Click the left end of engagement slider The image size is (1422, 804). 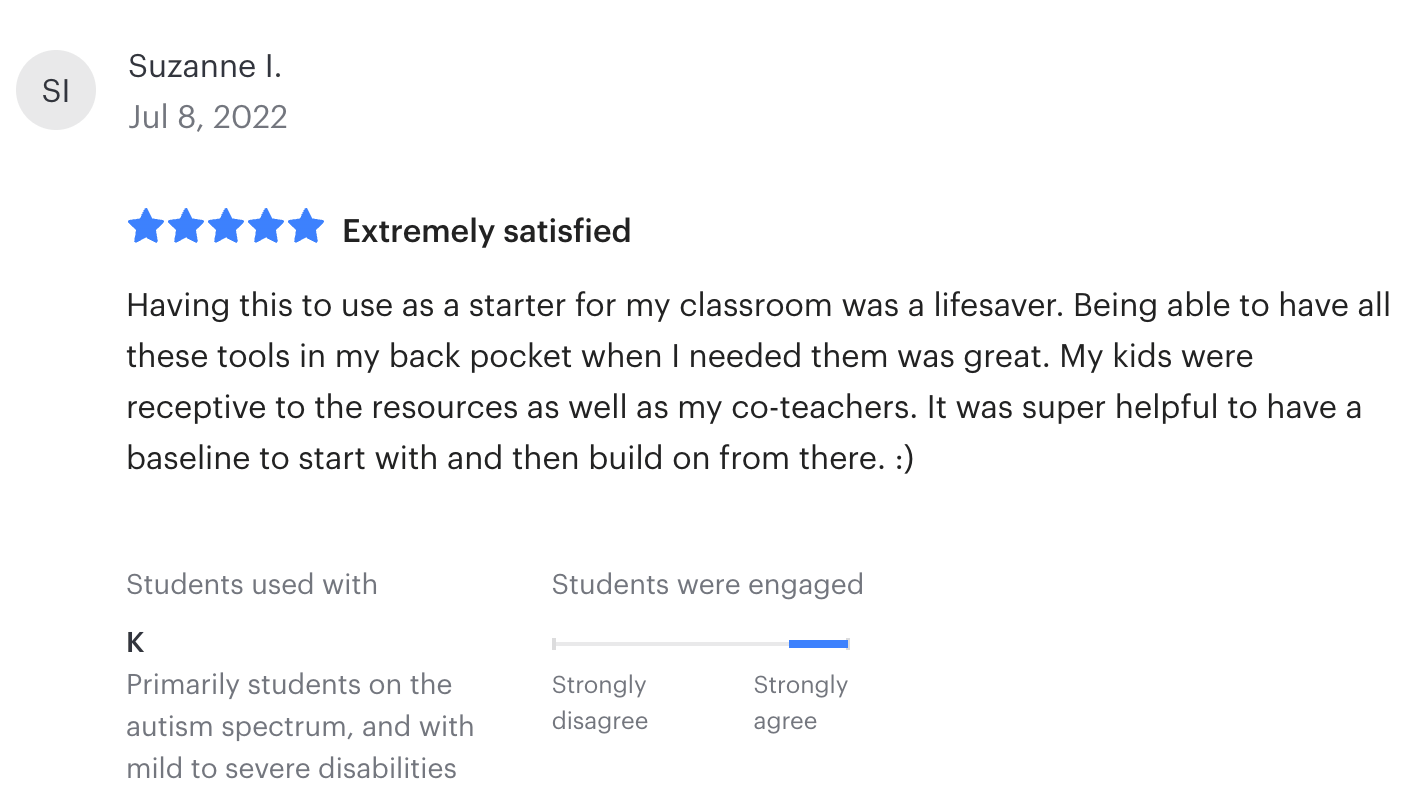[x=554, y=644]
